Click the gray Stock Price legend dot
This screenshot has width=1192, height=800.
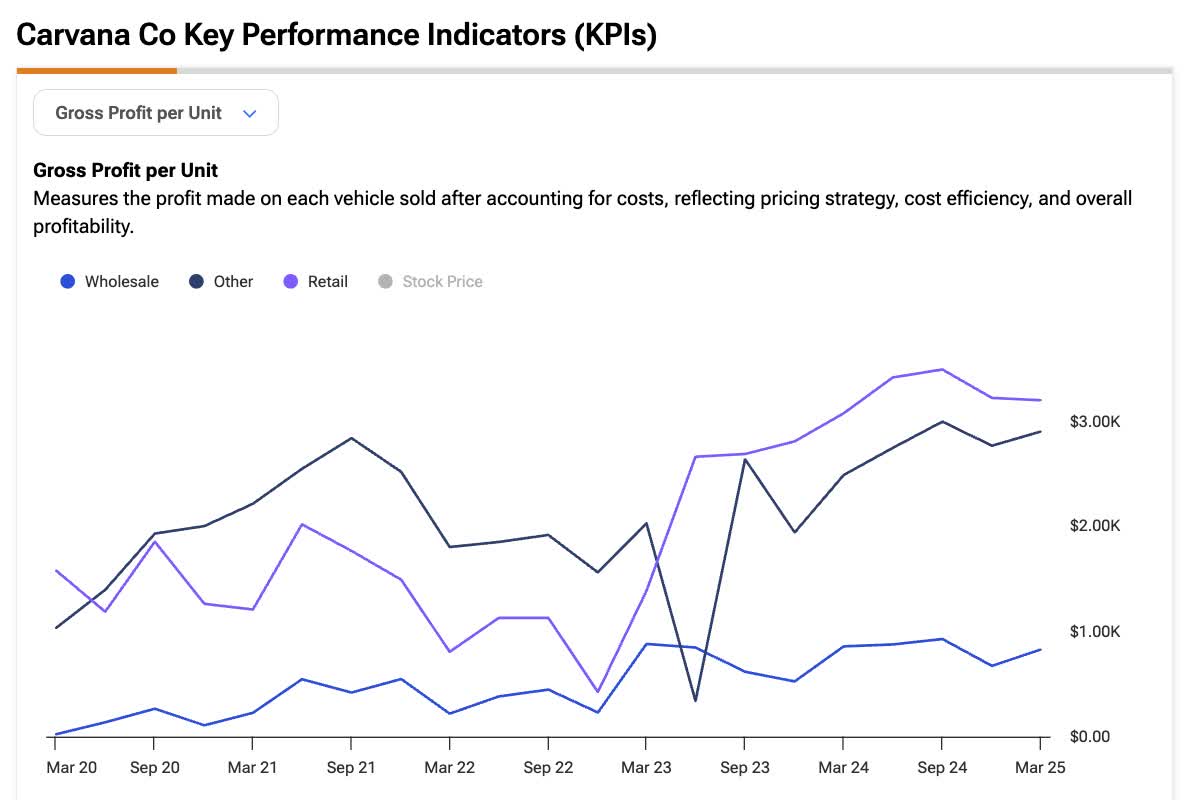click(385, 281)
